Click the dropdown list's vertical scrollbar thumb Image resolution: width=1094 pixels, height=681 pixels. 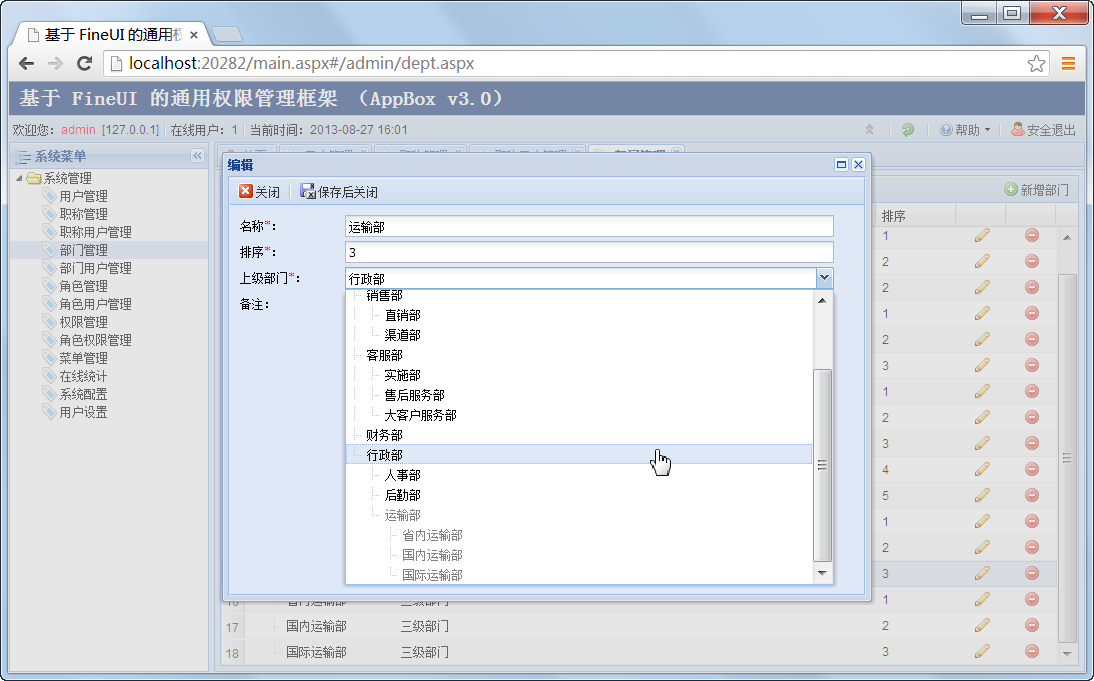click(x=822, y=465)
